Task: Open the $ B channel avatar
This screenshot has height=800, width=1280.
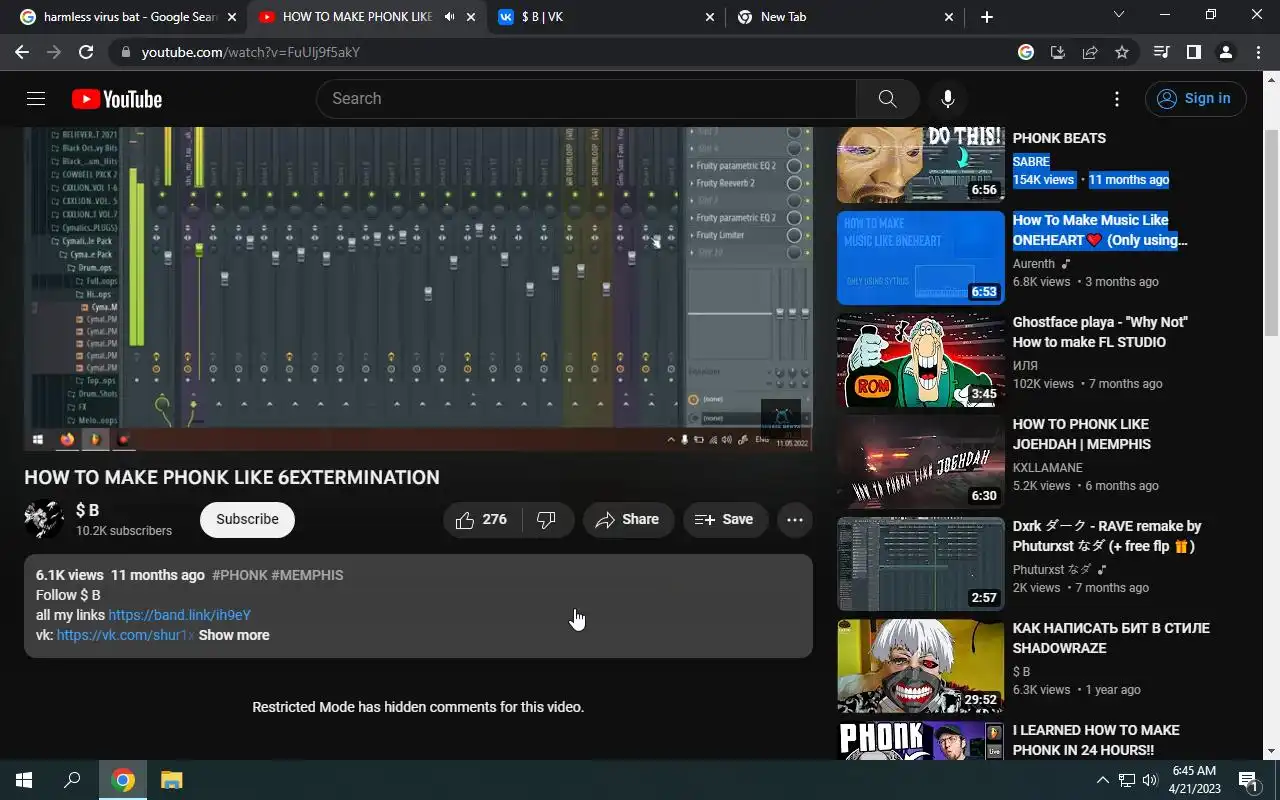Action: coord(44,520)
